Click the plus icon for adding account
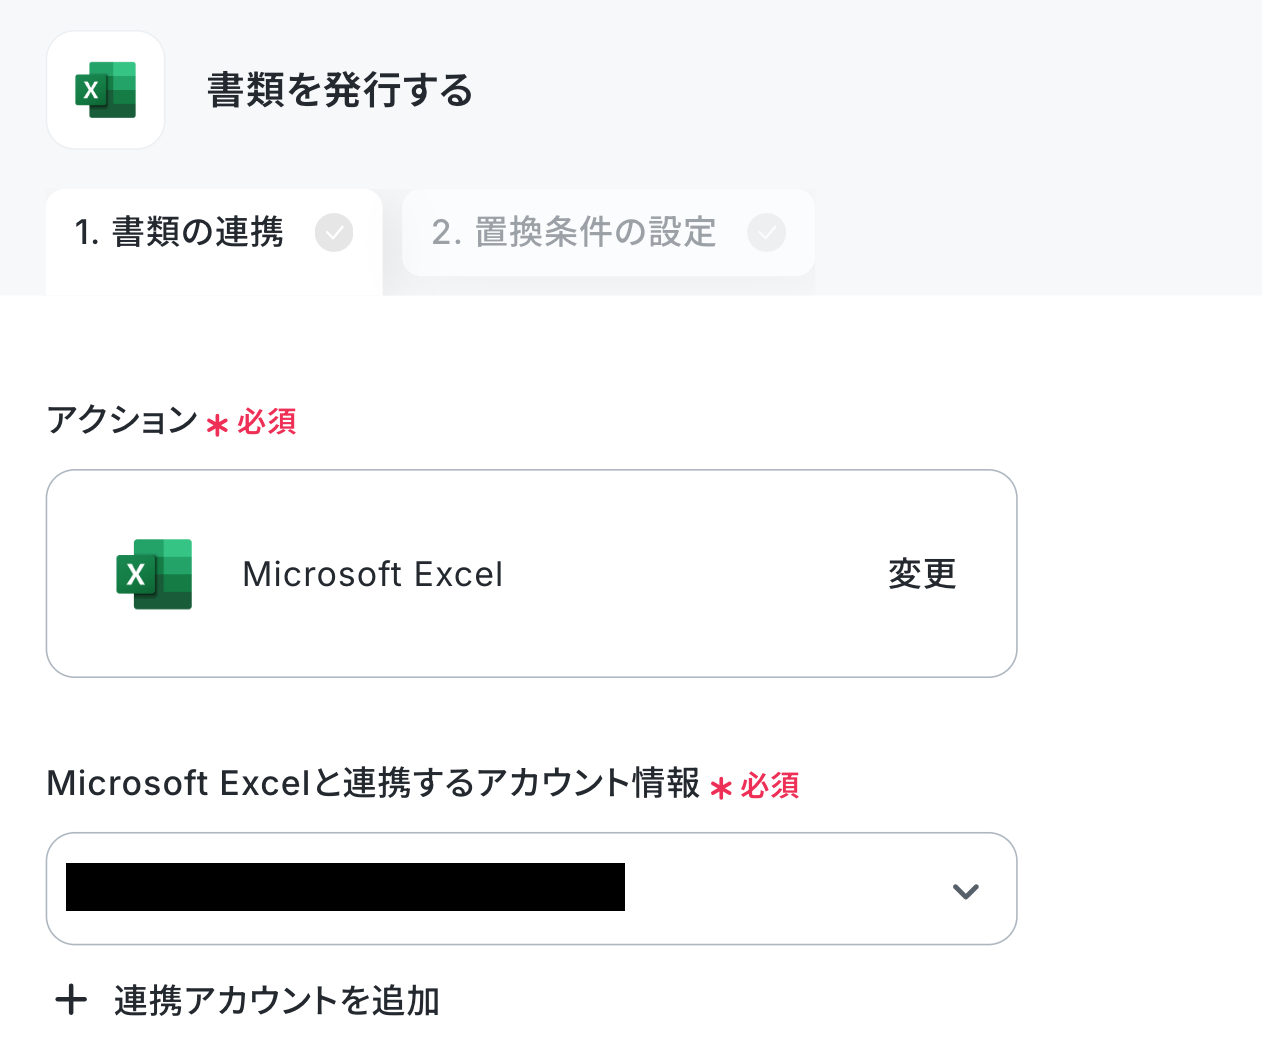This screenshot has width=1262, height=1052. pyautogui.click(x=71, y=1000)
